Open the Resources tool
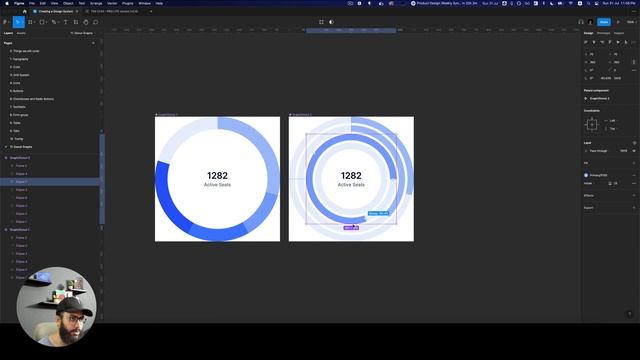This screenshot has width=640, height=360. [76, 22]
